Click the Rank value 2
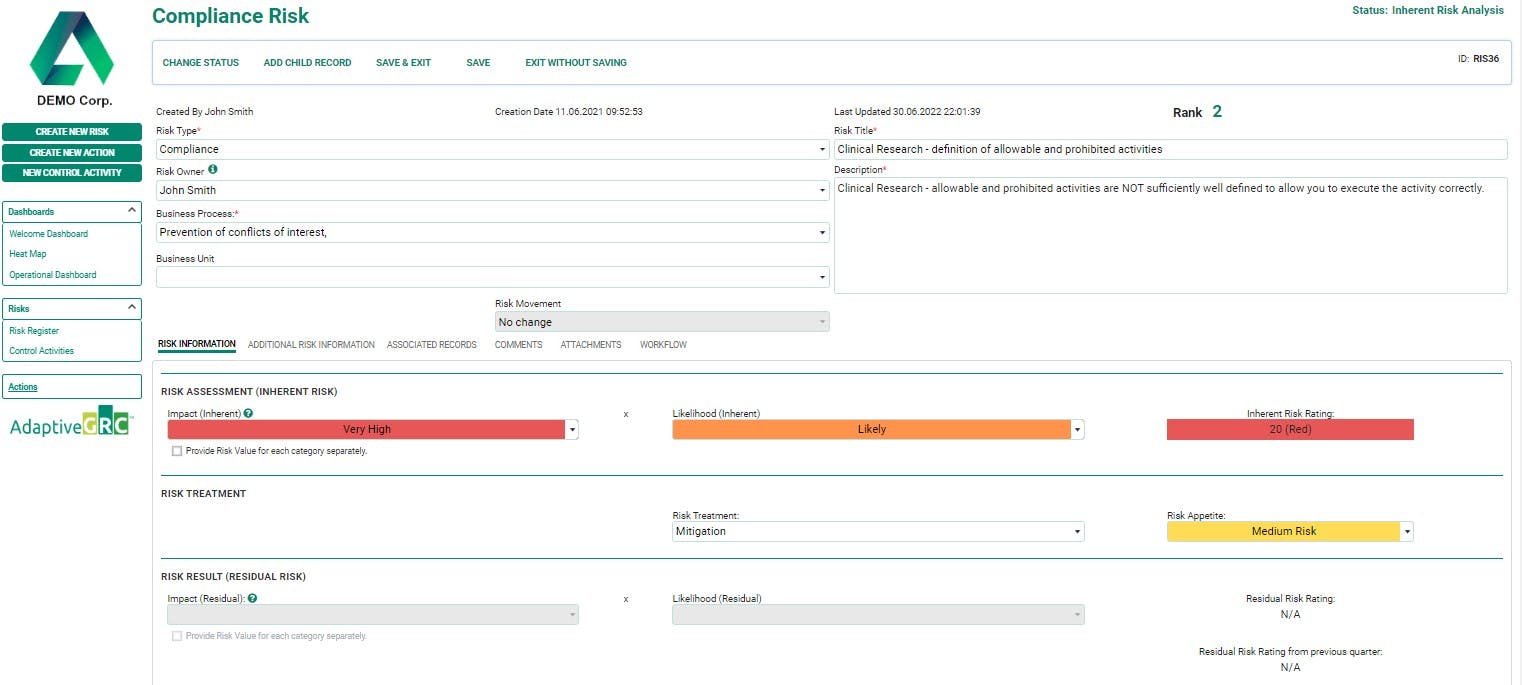This screenshot has width=1522, height=685. [x=1217, y=111]
